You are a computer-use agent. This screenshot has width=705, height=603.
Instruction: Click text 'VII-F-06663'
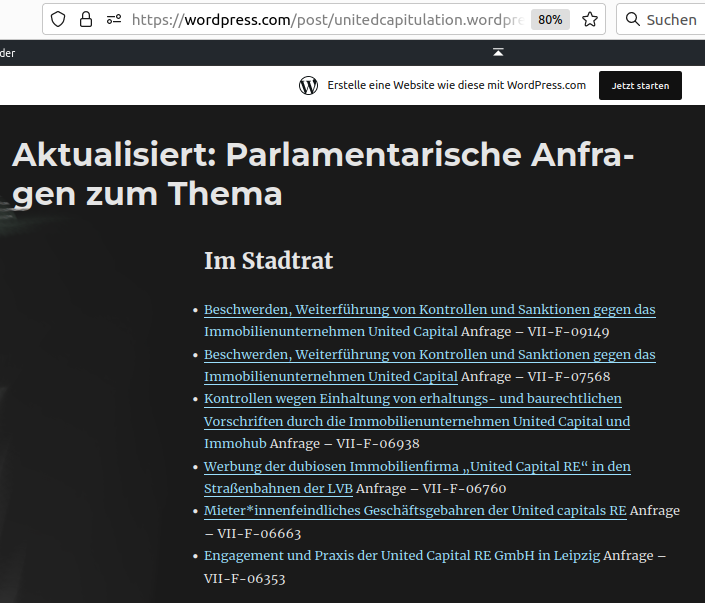click(259, 533)
